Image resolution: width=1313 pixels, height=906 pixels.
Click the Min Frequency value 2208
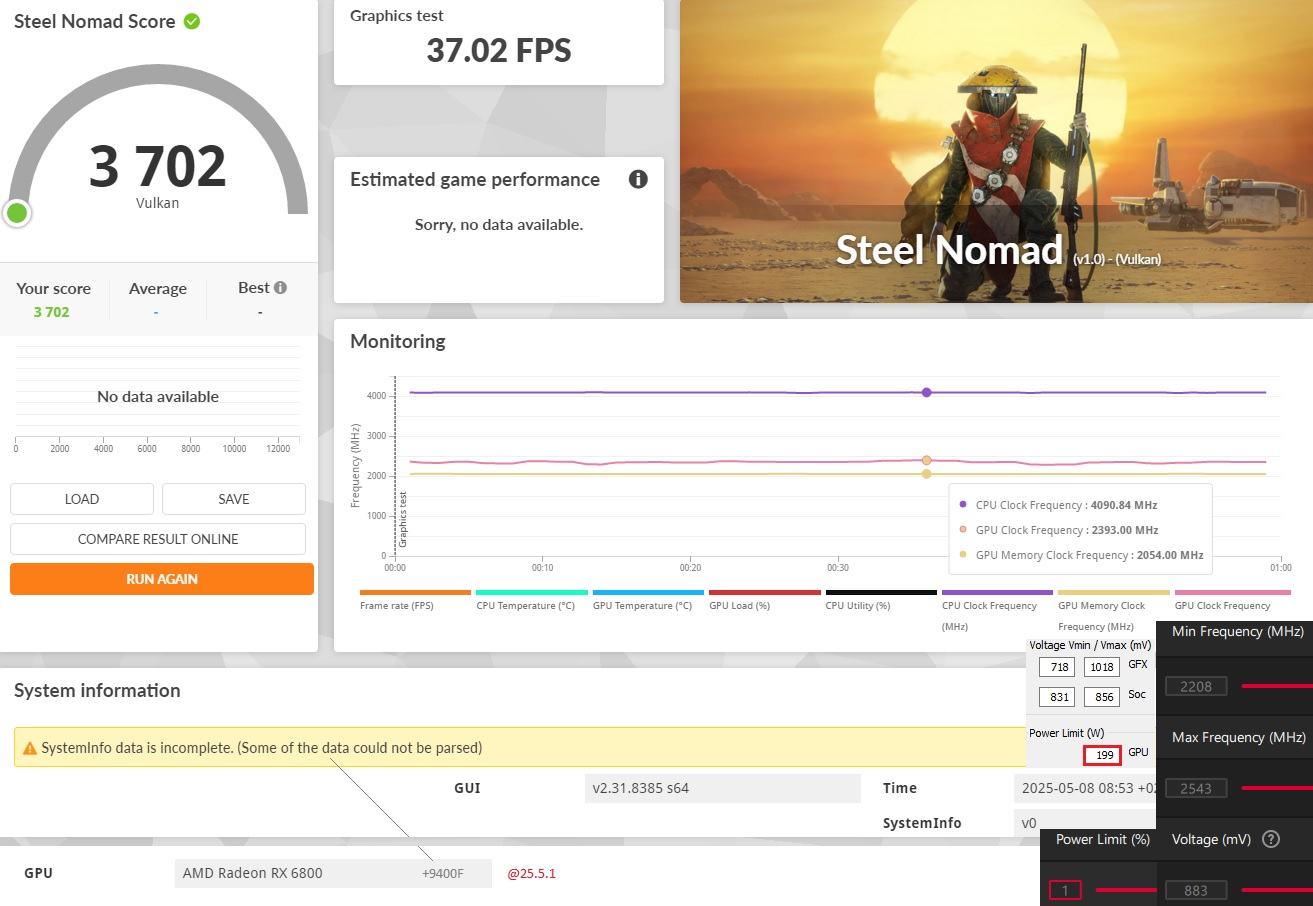pyautogui.click(x=1196, y=686)
